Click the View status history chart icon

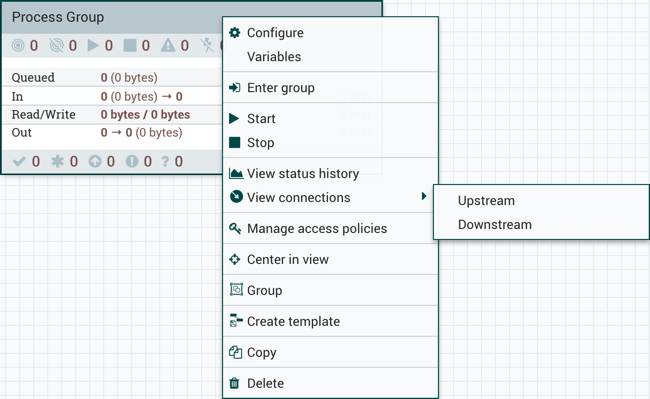(236, 174)
